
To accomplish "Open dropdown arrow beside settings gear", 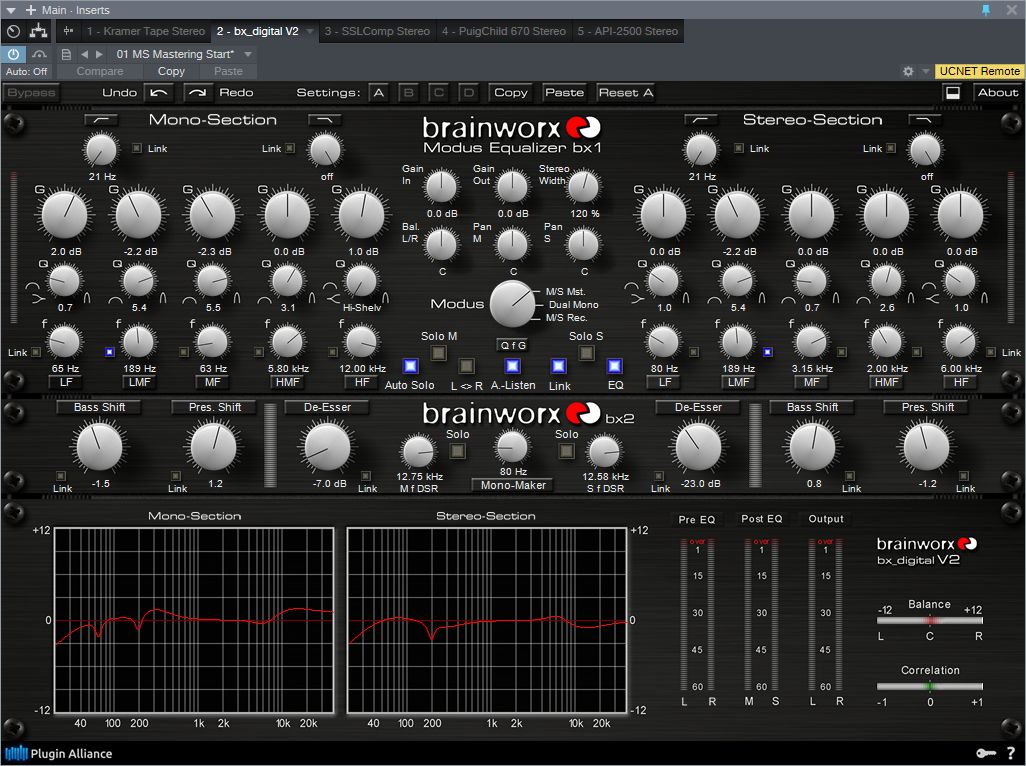I will pyautogui.click(x=925, y=71).
